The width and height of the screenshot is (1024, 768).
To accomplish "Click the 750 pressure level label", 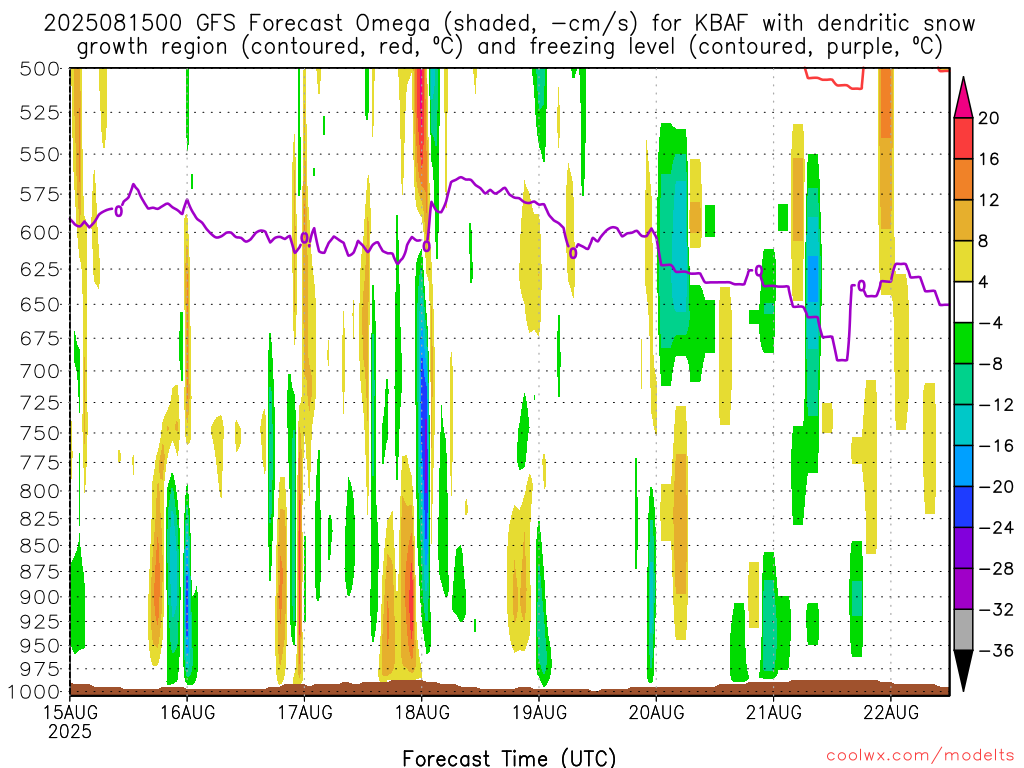I will pos(40,433).
